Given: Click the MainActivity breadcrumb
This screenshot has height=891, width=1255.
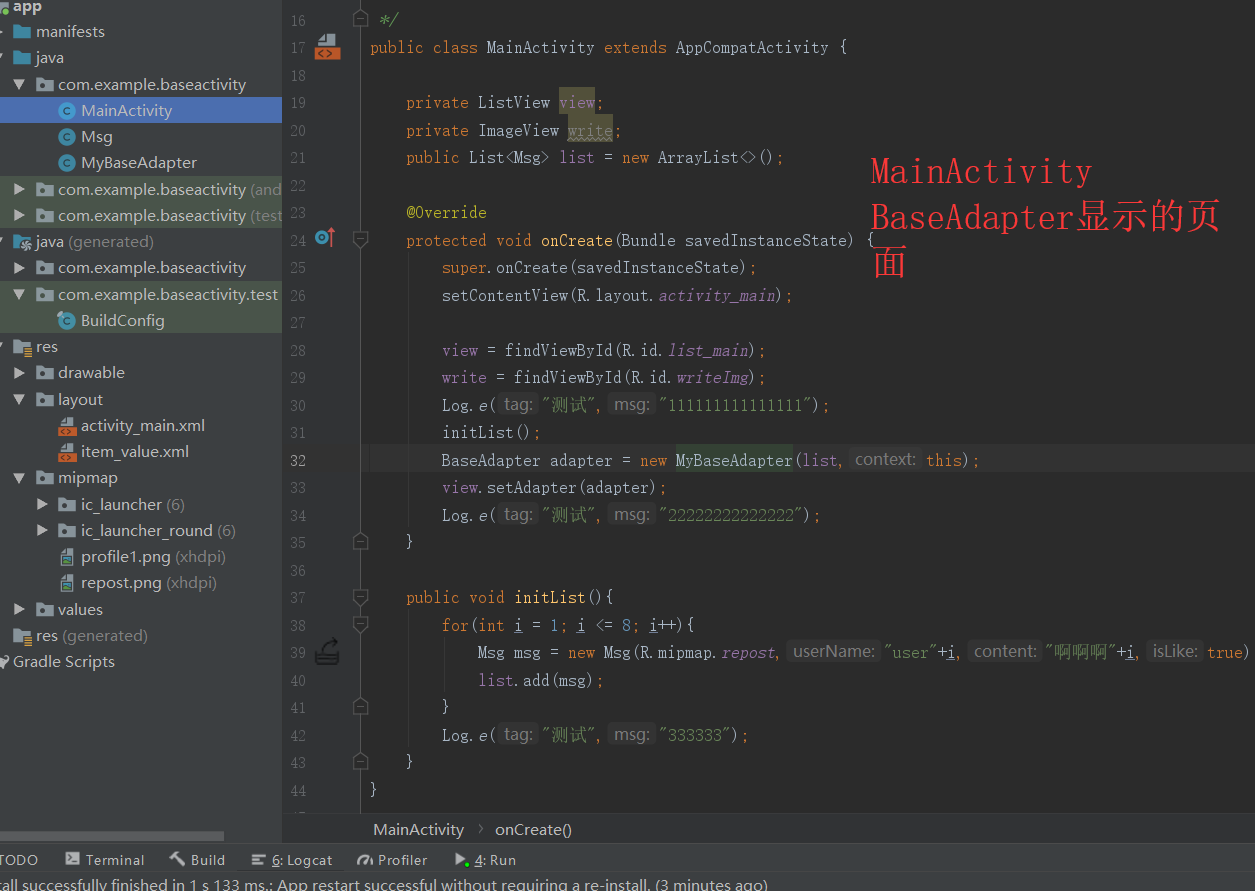Looking at the screenshot, I should (x=418, y=829).
